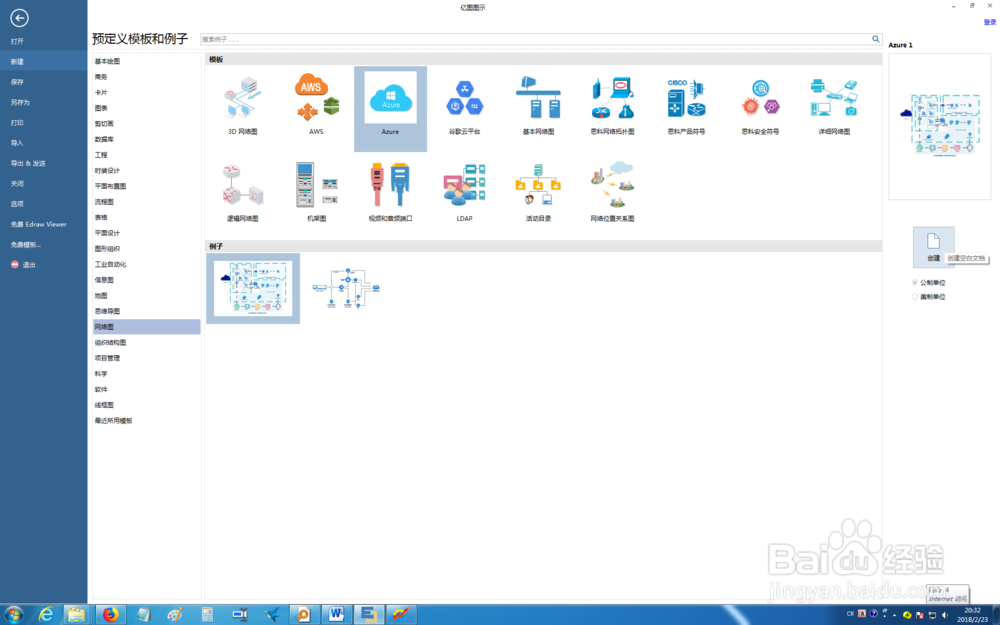Viewport: 1000px width, 625px height.
Task: Select 基本绘图 category
Action: click(107, 61)
